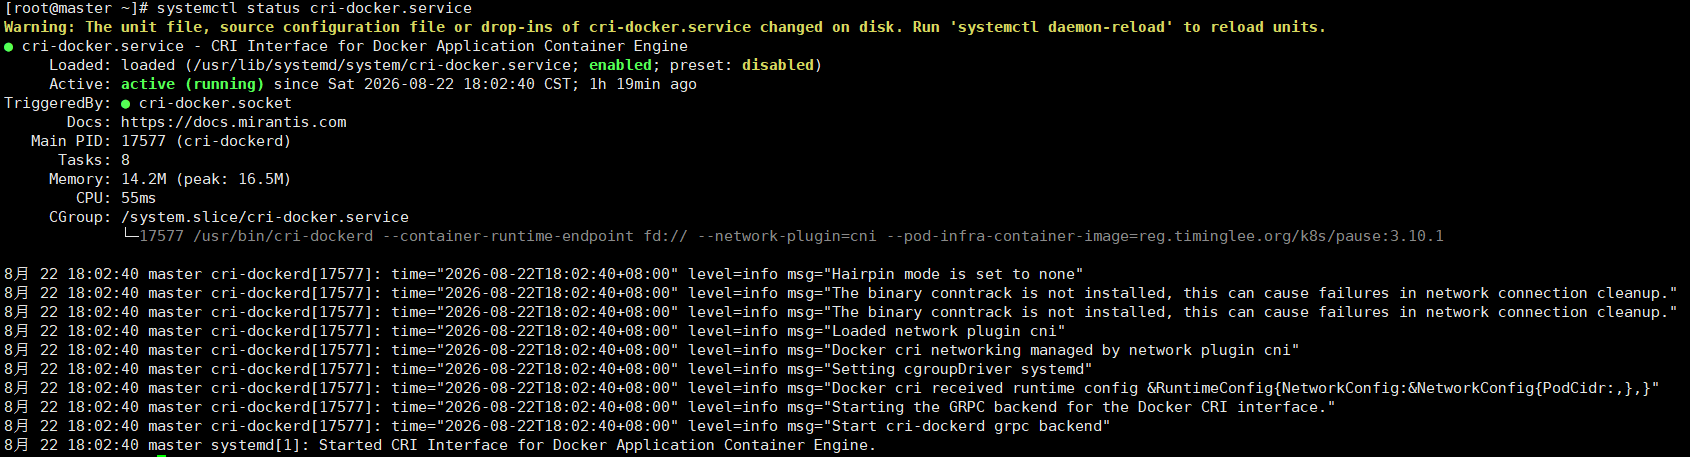The width and height of the screenshot is (1690, 457).
Task: Click the CPU value '55ms'
Action: tap(139, 198)
